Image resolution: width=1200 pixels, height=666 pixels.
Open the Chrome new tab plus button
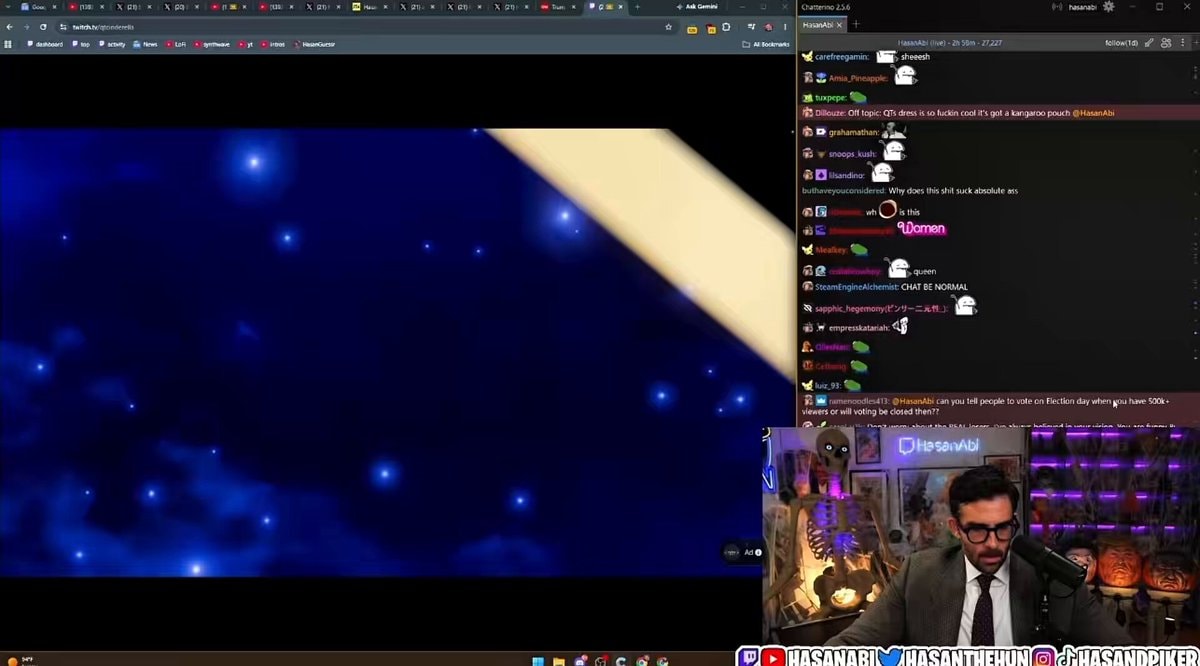pyautogui.click(x=637, y=7)
